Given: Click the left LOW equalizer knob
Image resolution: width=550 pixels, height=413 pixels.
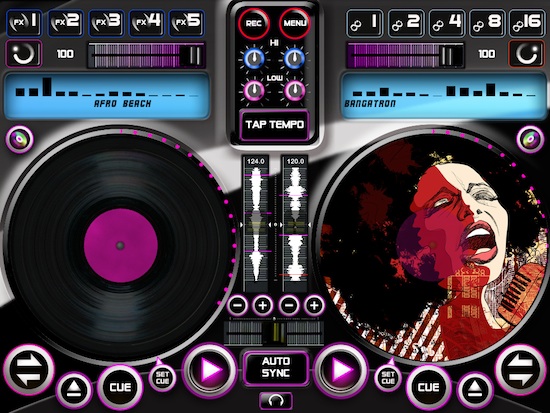Looking at the screenshot, I should [254, 91].
